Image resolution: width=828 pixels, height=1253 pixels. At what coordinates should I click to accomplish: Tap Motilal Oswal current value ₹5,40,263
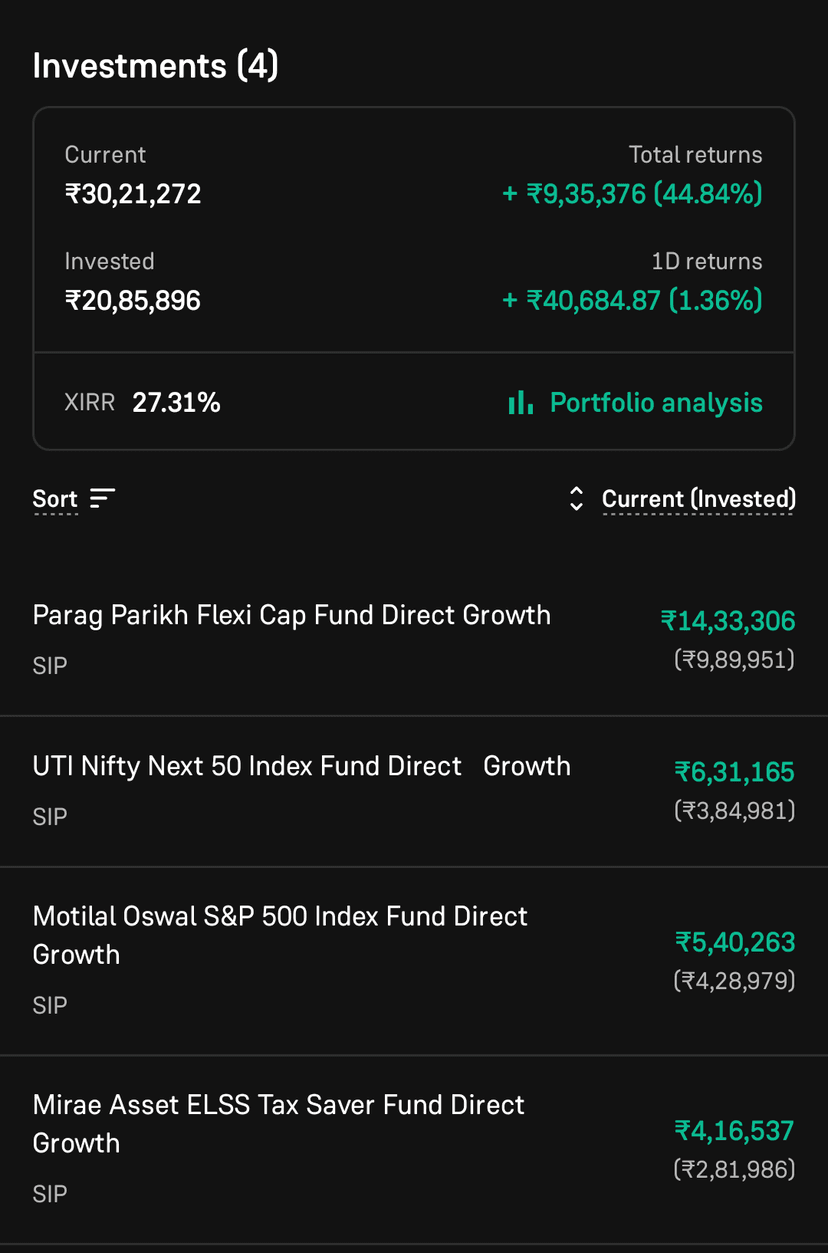pos(735,942)
